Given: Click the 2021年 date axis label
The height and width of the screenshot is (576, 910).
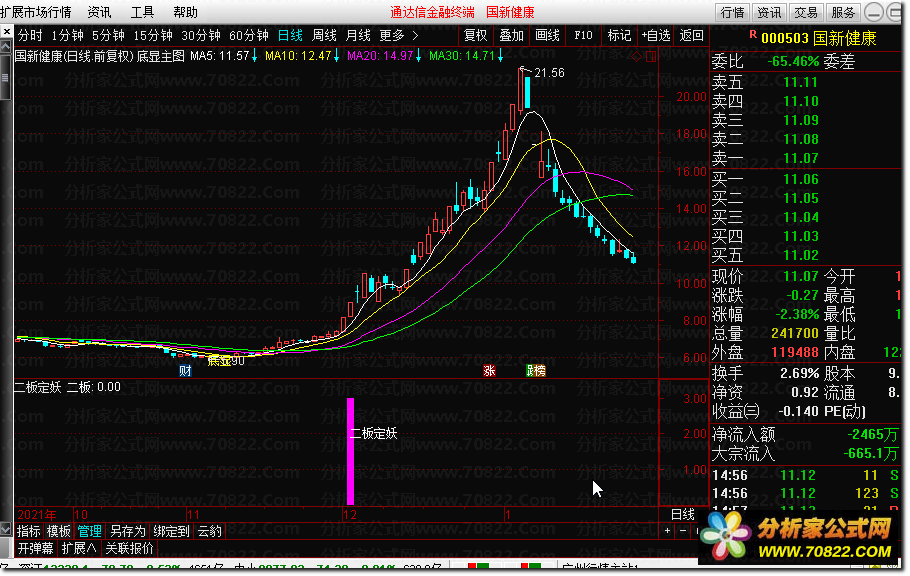Looking at the screenshot, I should (37, 514).
